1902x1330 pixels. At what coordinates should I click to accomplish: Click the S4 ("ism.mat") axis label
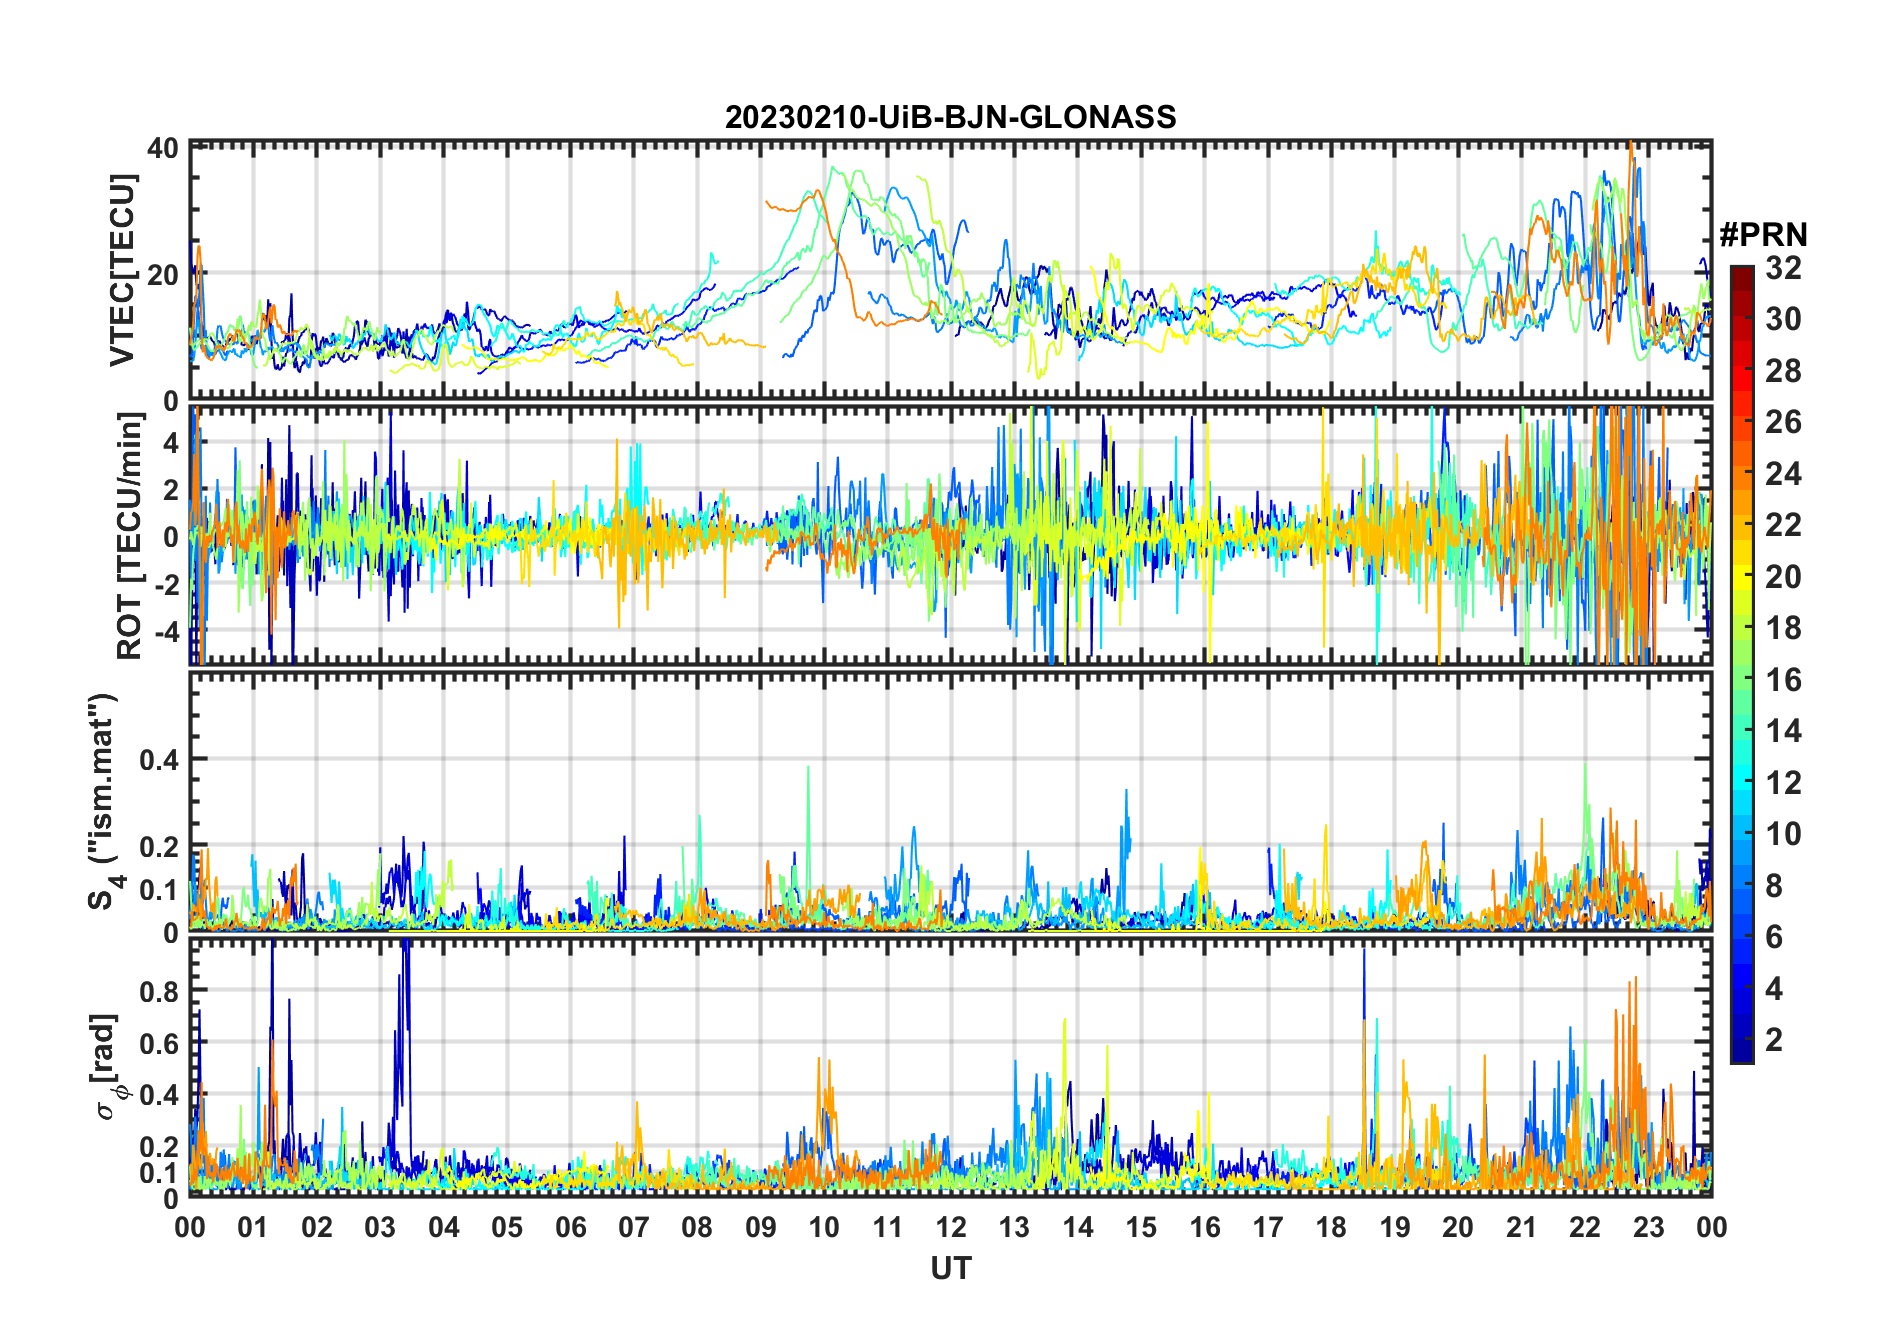103,802
